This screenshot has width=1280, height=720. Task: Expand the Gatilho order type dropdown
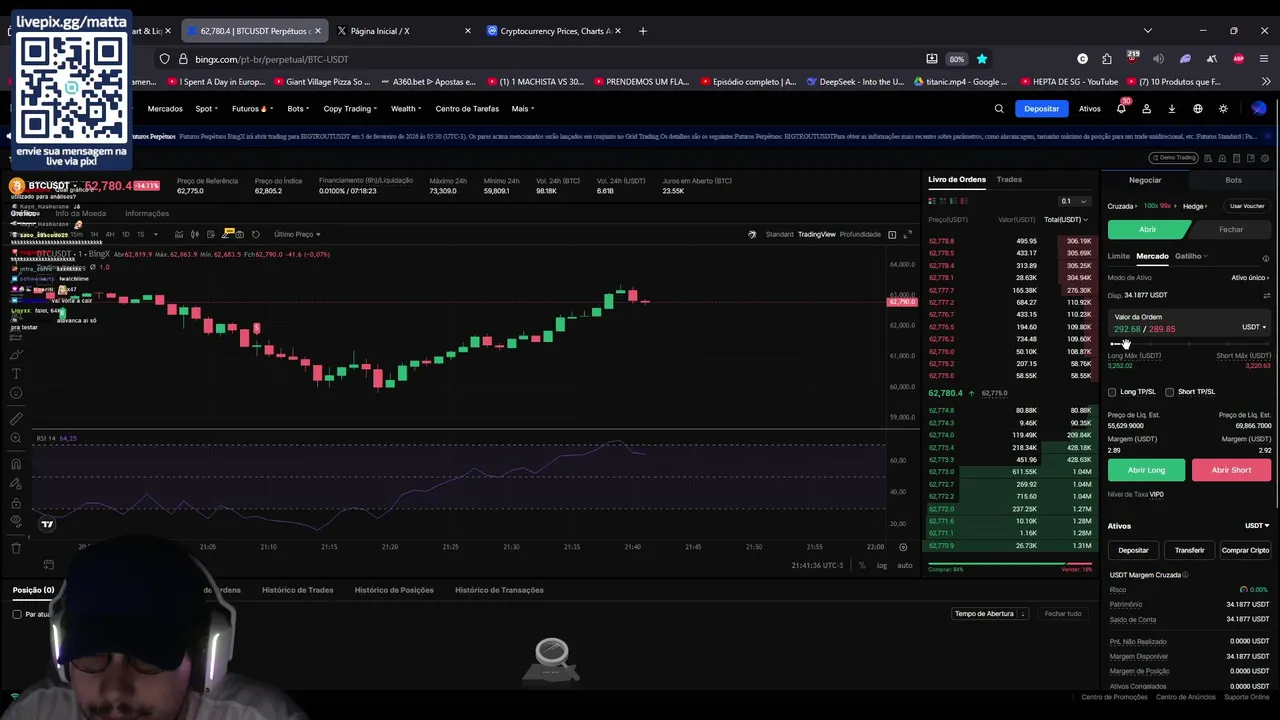coord(1191,256)
